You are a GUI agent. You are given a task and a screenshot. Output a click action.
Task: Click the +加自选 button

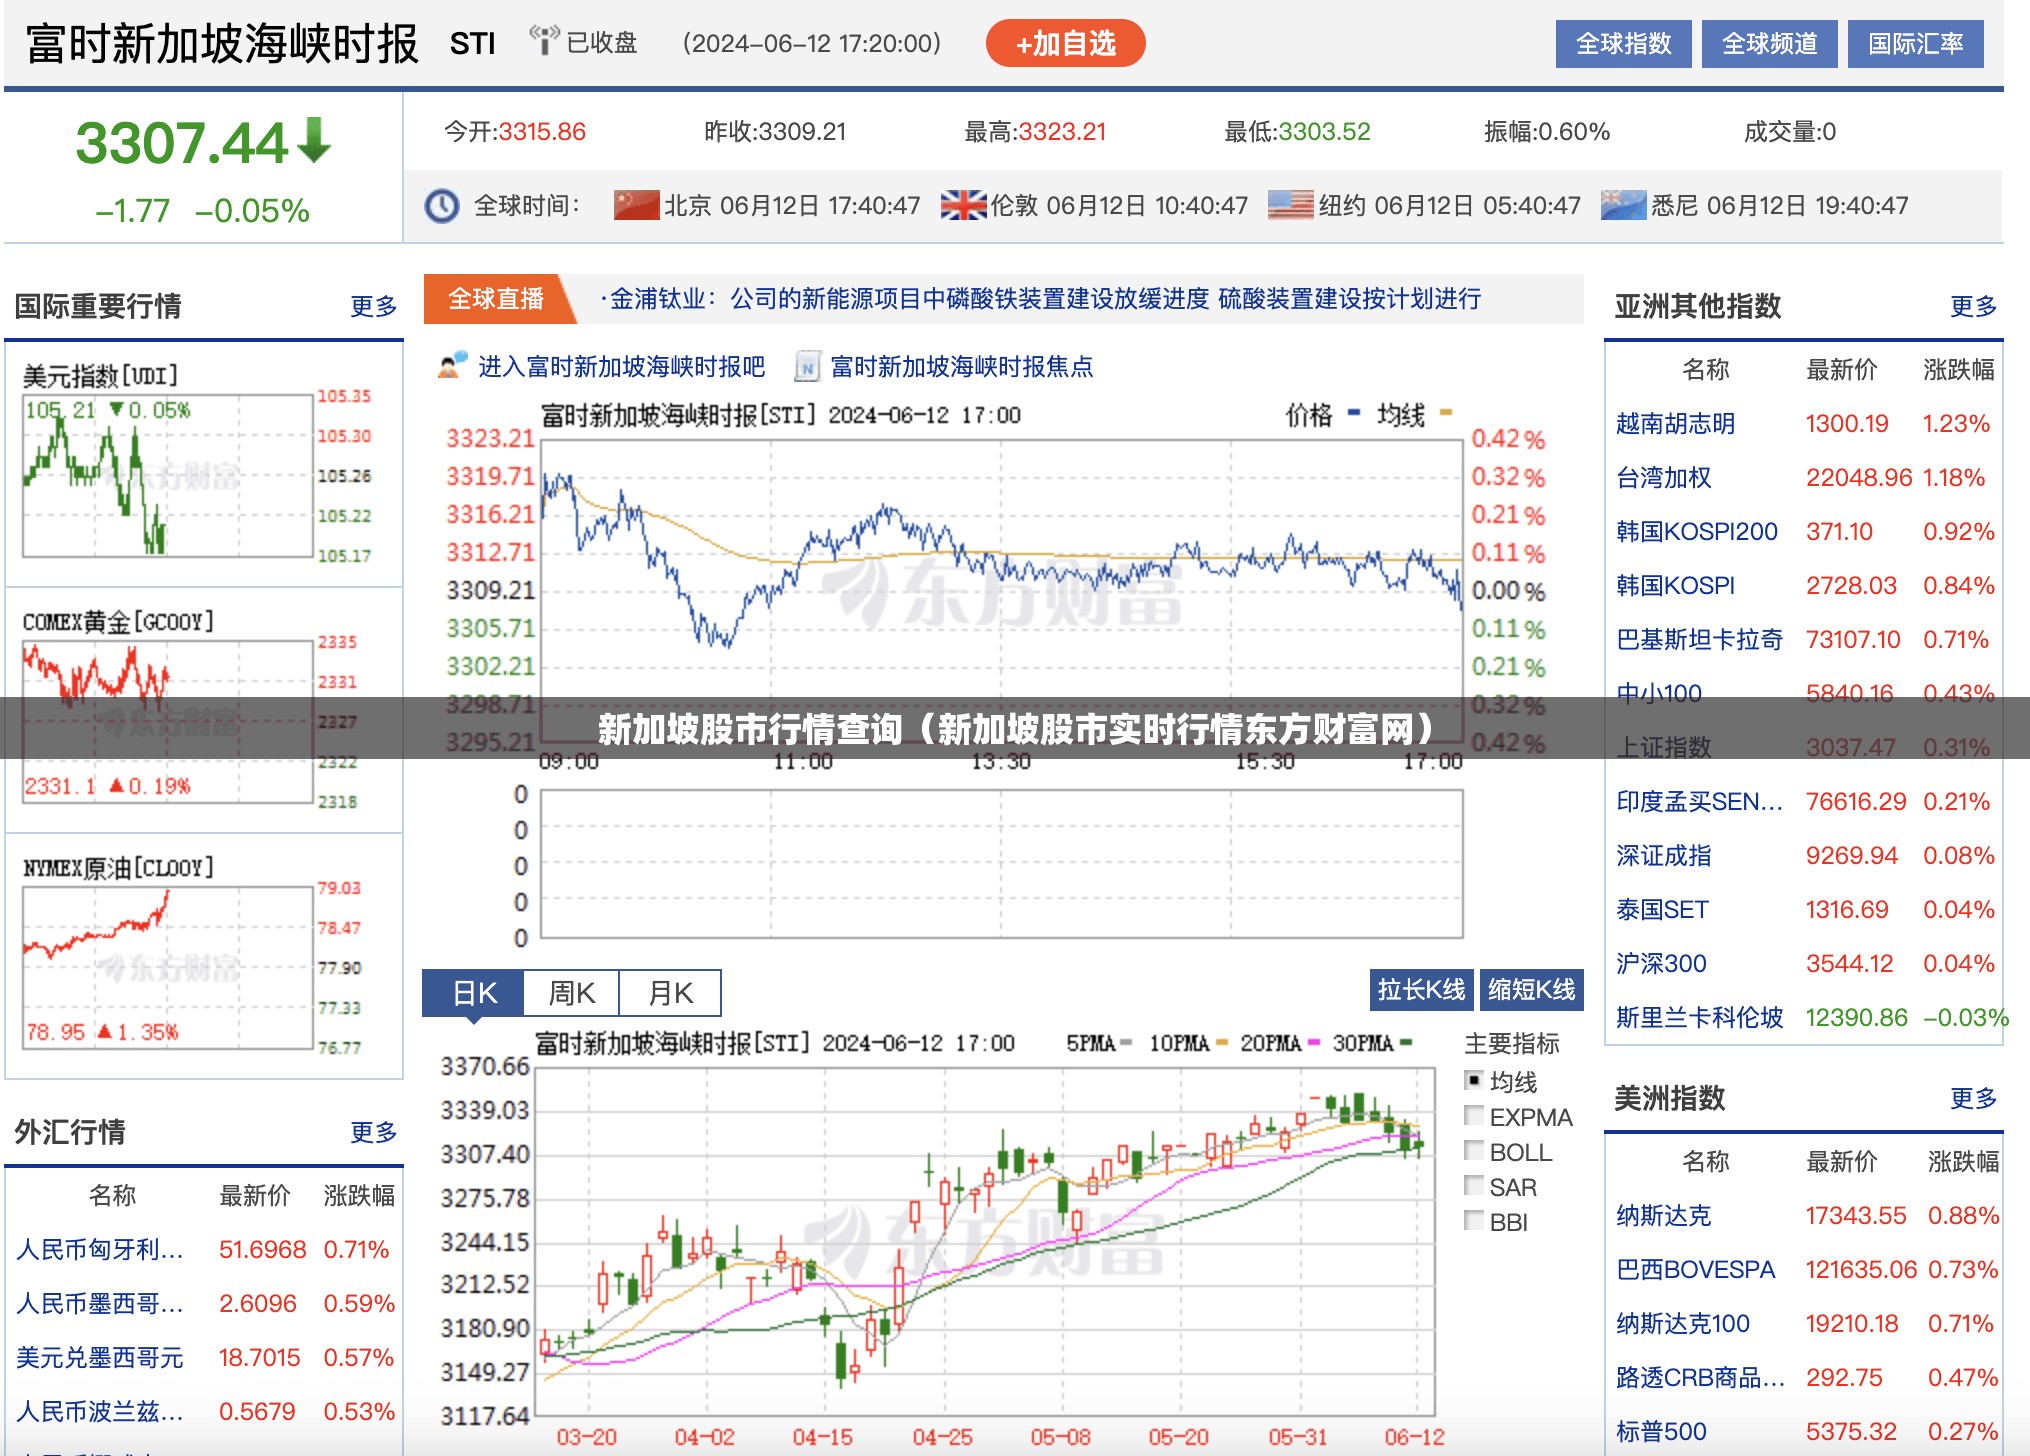click(1065, 43)
